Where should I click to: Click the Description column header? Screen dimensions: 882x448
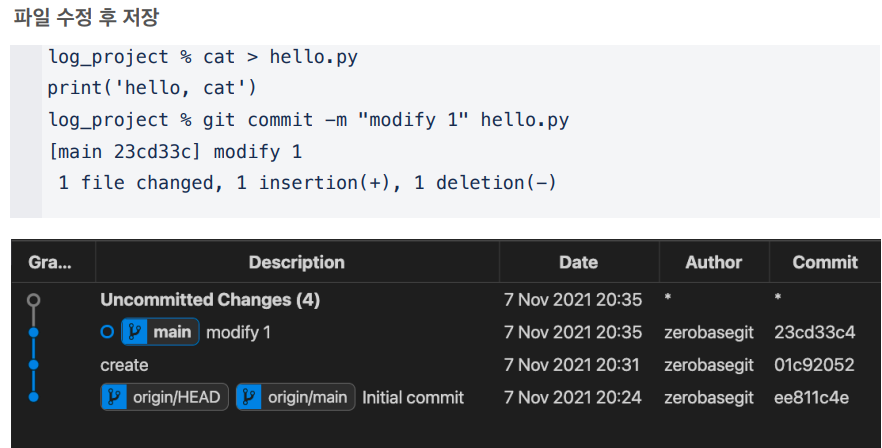pos(297,262)
